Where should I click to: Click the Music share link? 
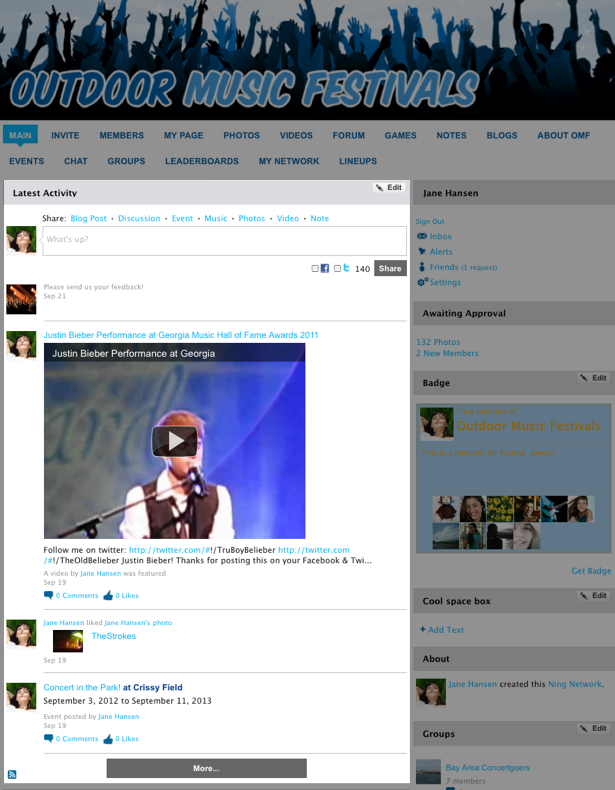(x=216, y=218)
